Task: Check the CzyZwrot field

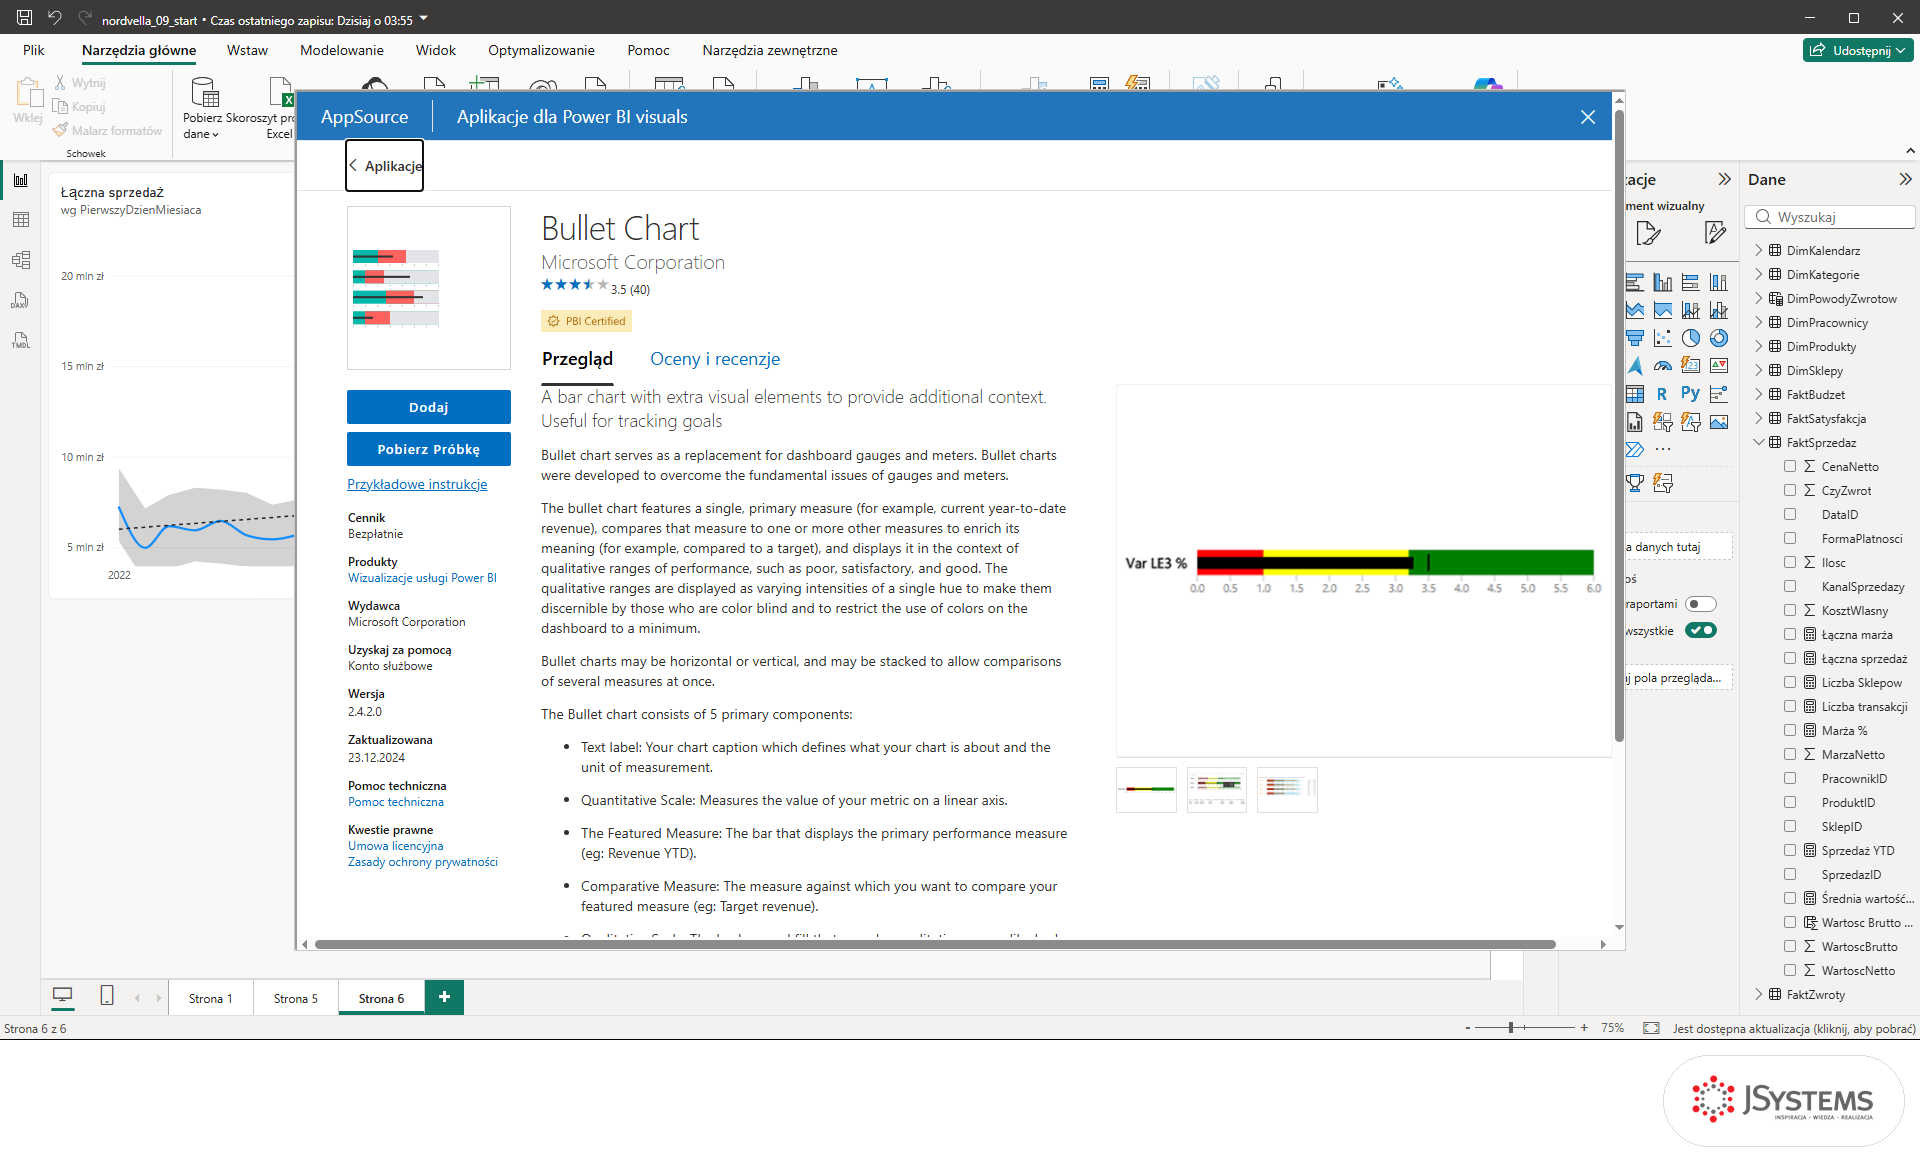Action: (x=1790, y=491)
